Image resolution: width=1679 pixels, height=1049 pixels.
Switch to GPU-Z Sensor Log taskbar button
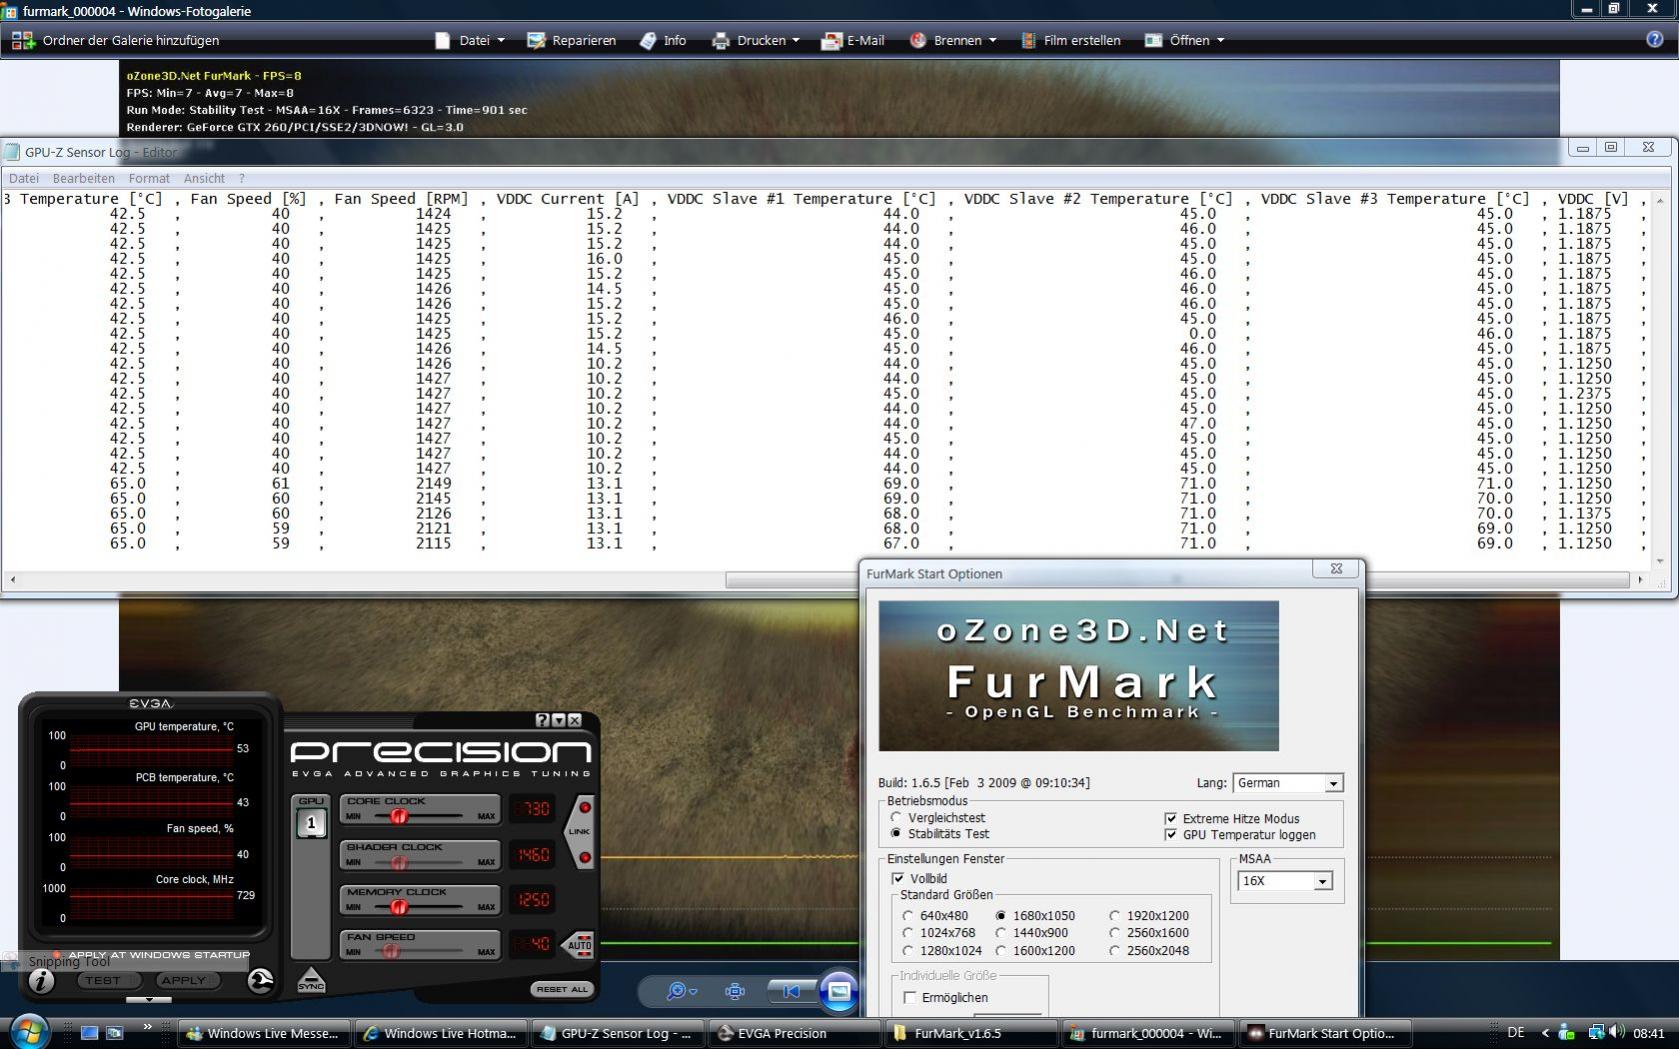click(x=618, y=1033)
